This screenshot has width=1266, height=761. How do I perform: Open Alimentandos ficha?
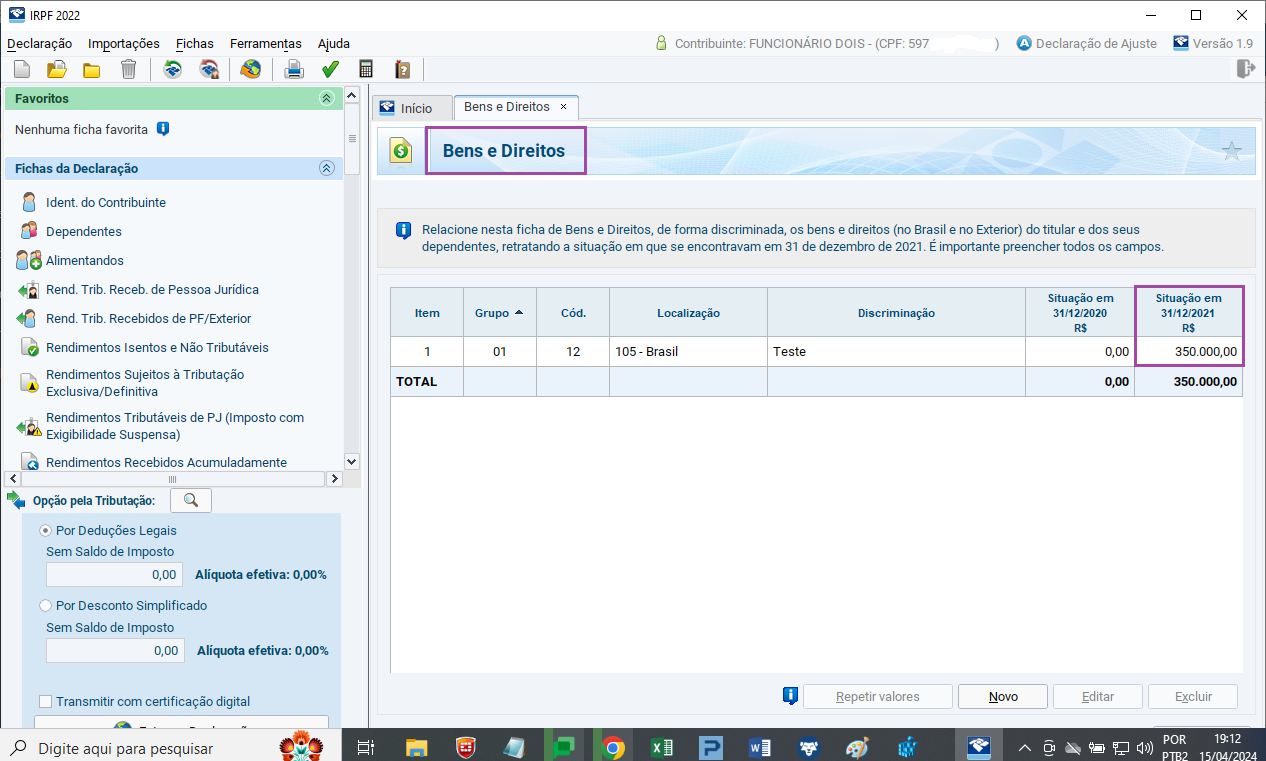tap(85, 260)
